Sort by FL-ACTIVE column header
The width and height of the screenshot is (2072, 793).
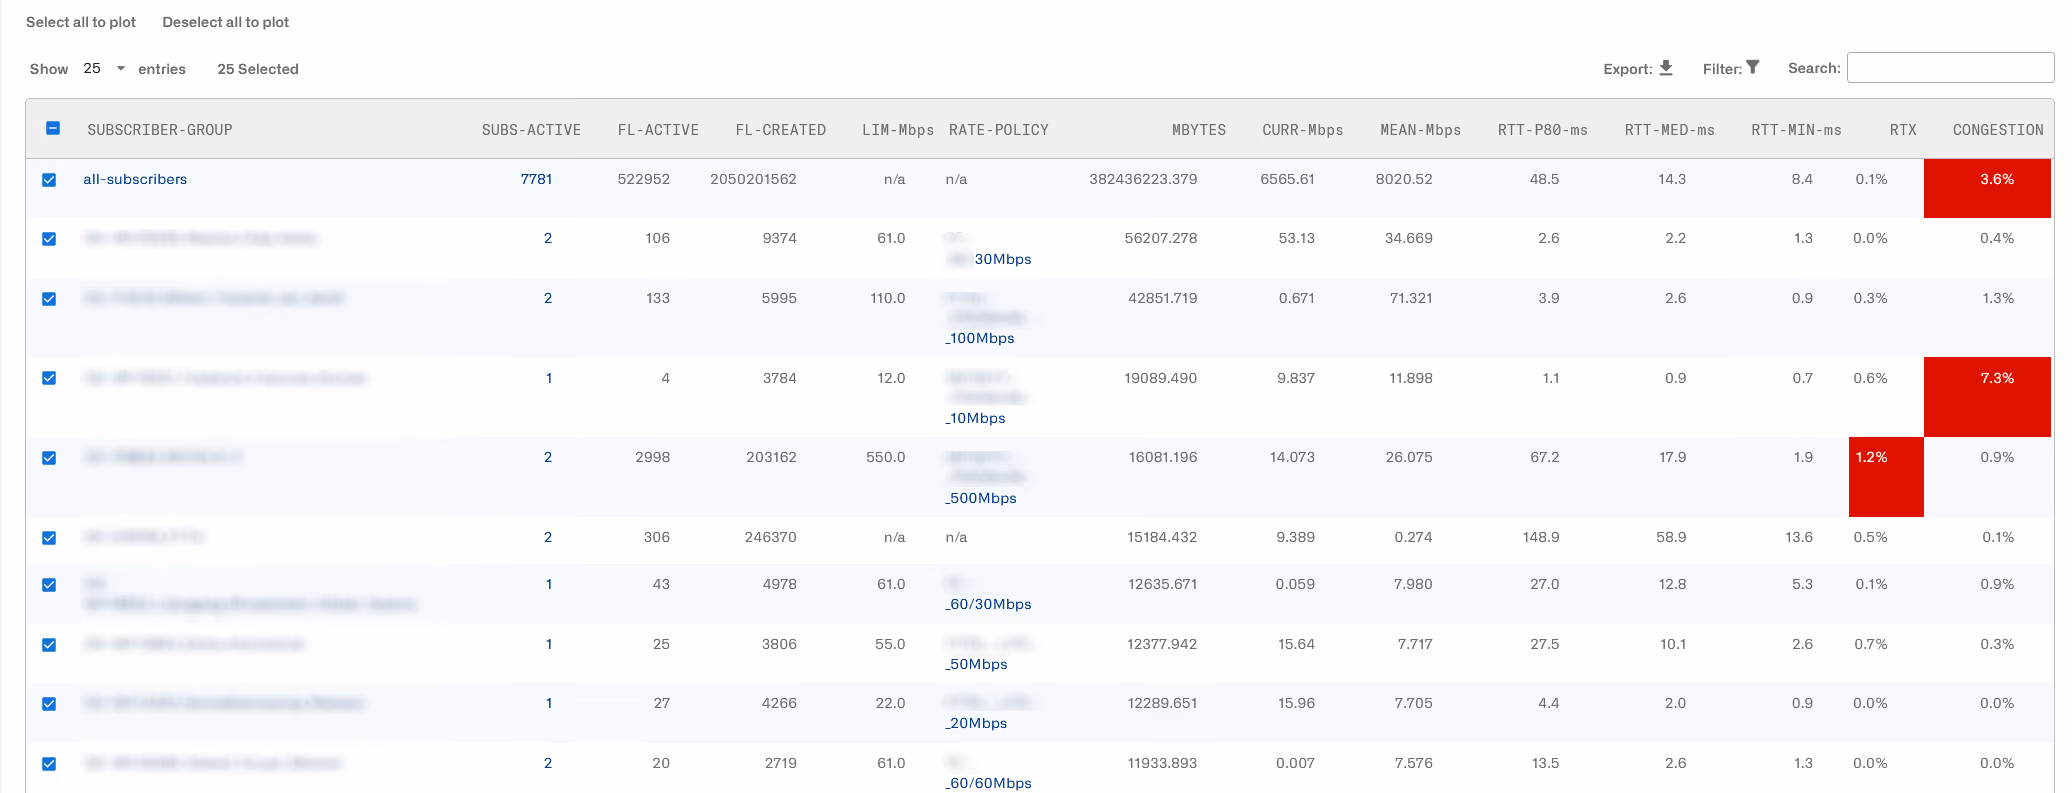[658, 130]
